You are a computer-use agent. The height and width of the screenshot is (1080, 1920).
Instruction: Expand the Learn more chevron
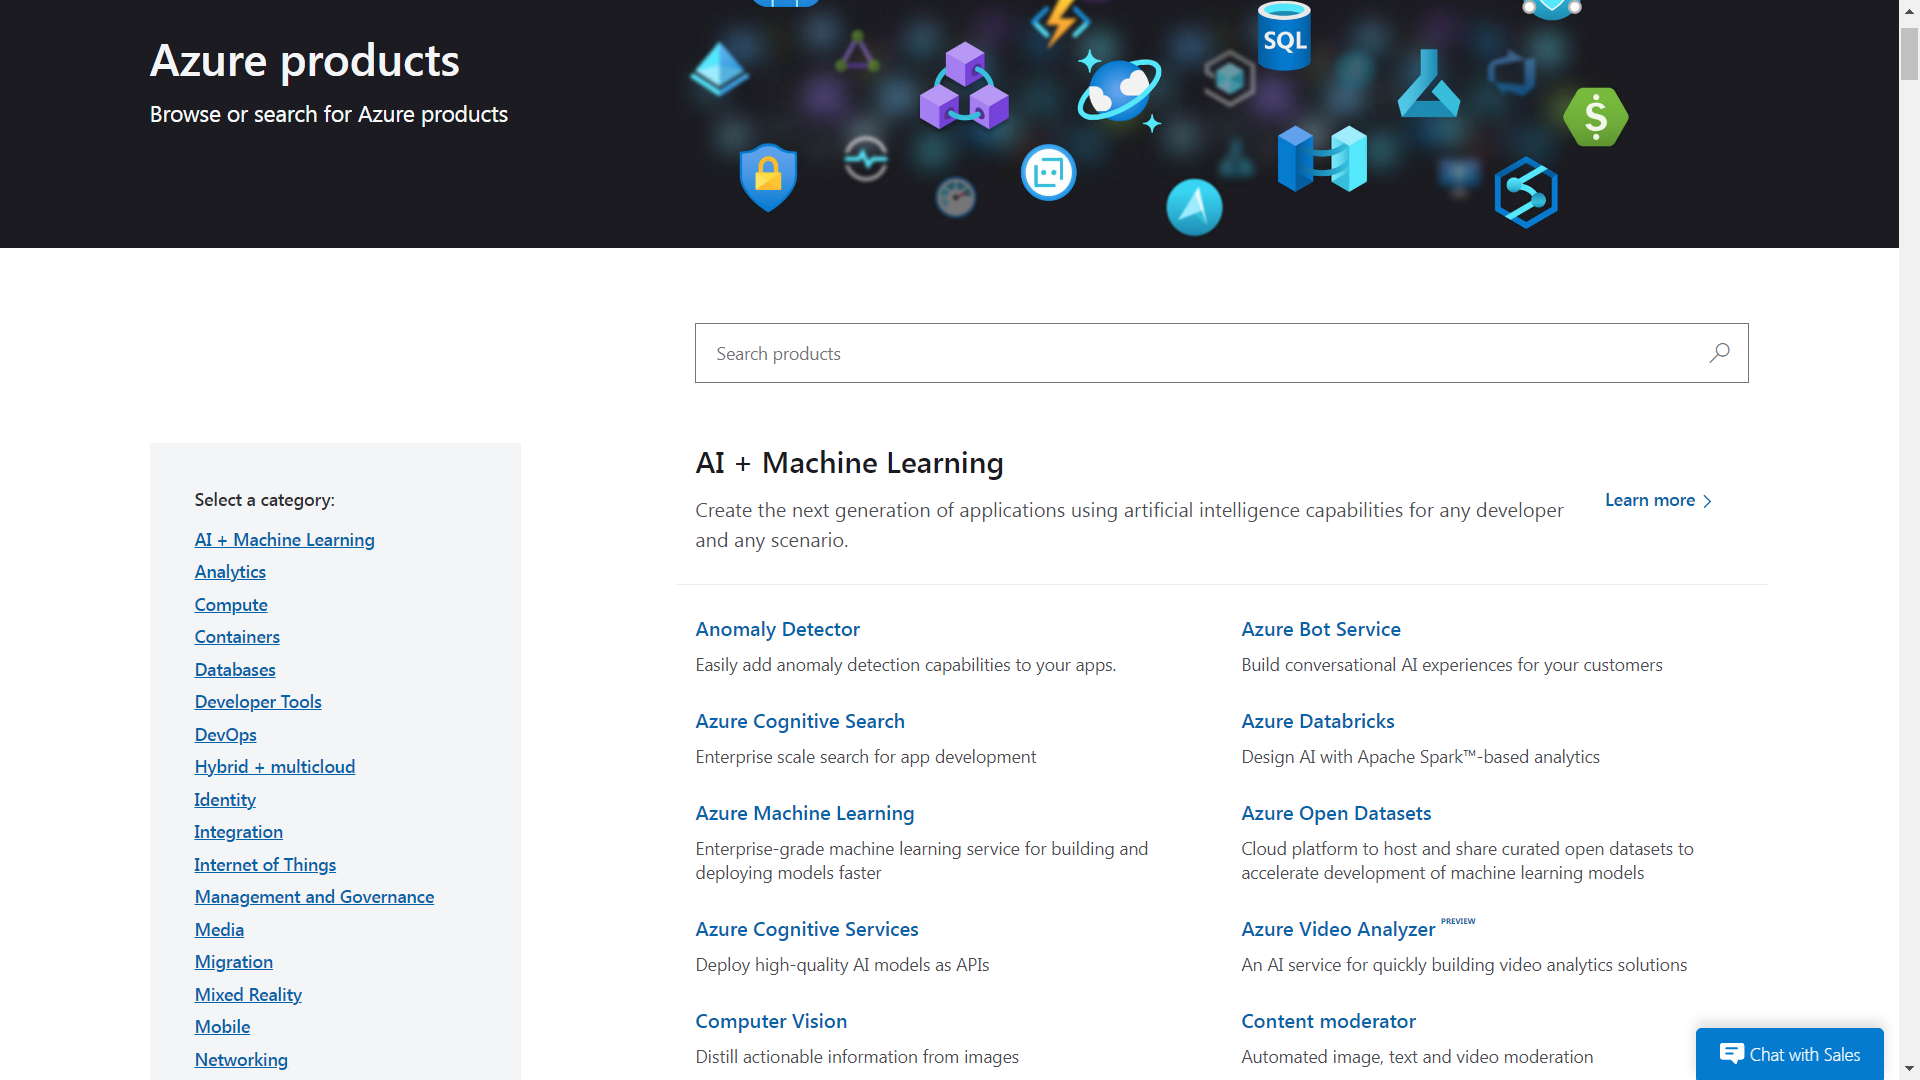(1707, 500)
